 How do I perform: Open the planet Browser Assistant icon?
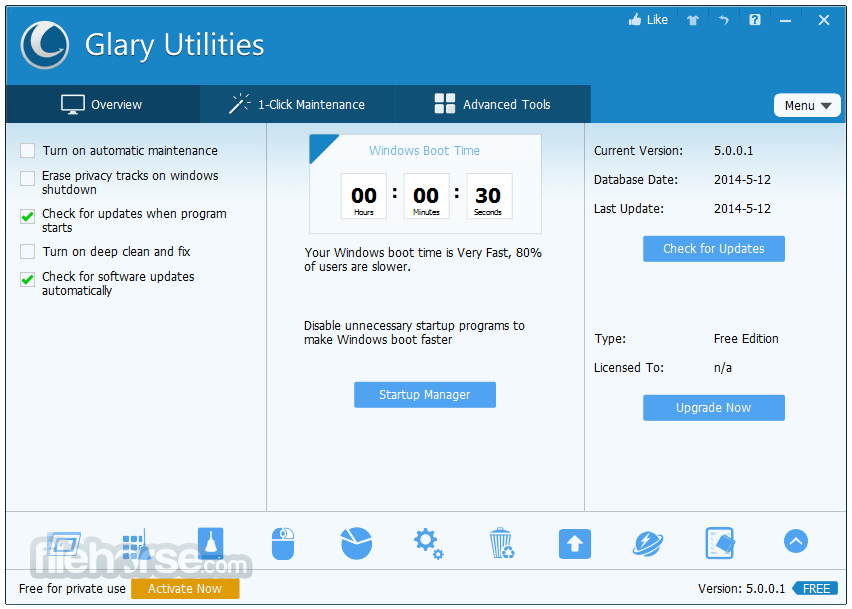click(x=648, y=544)
